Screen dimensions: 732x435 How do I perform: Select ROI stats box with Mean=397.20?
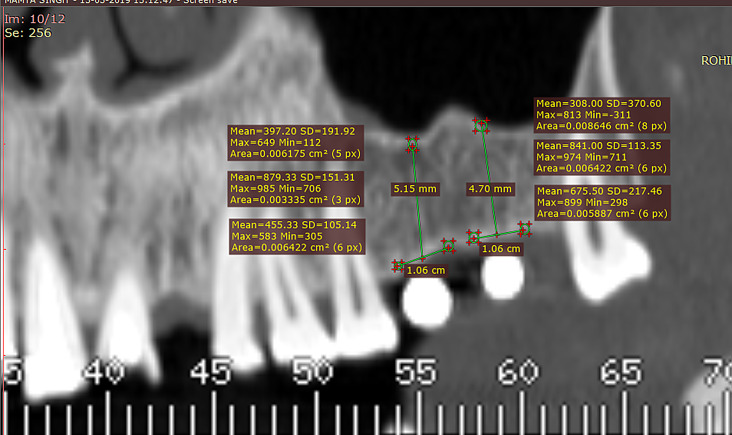point(297,142)
